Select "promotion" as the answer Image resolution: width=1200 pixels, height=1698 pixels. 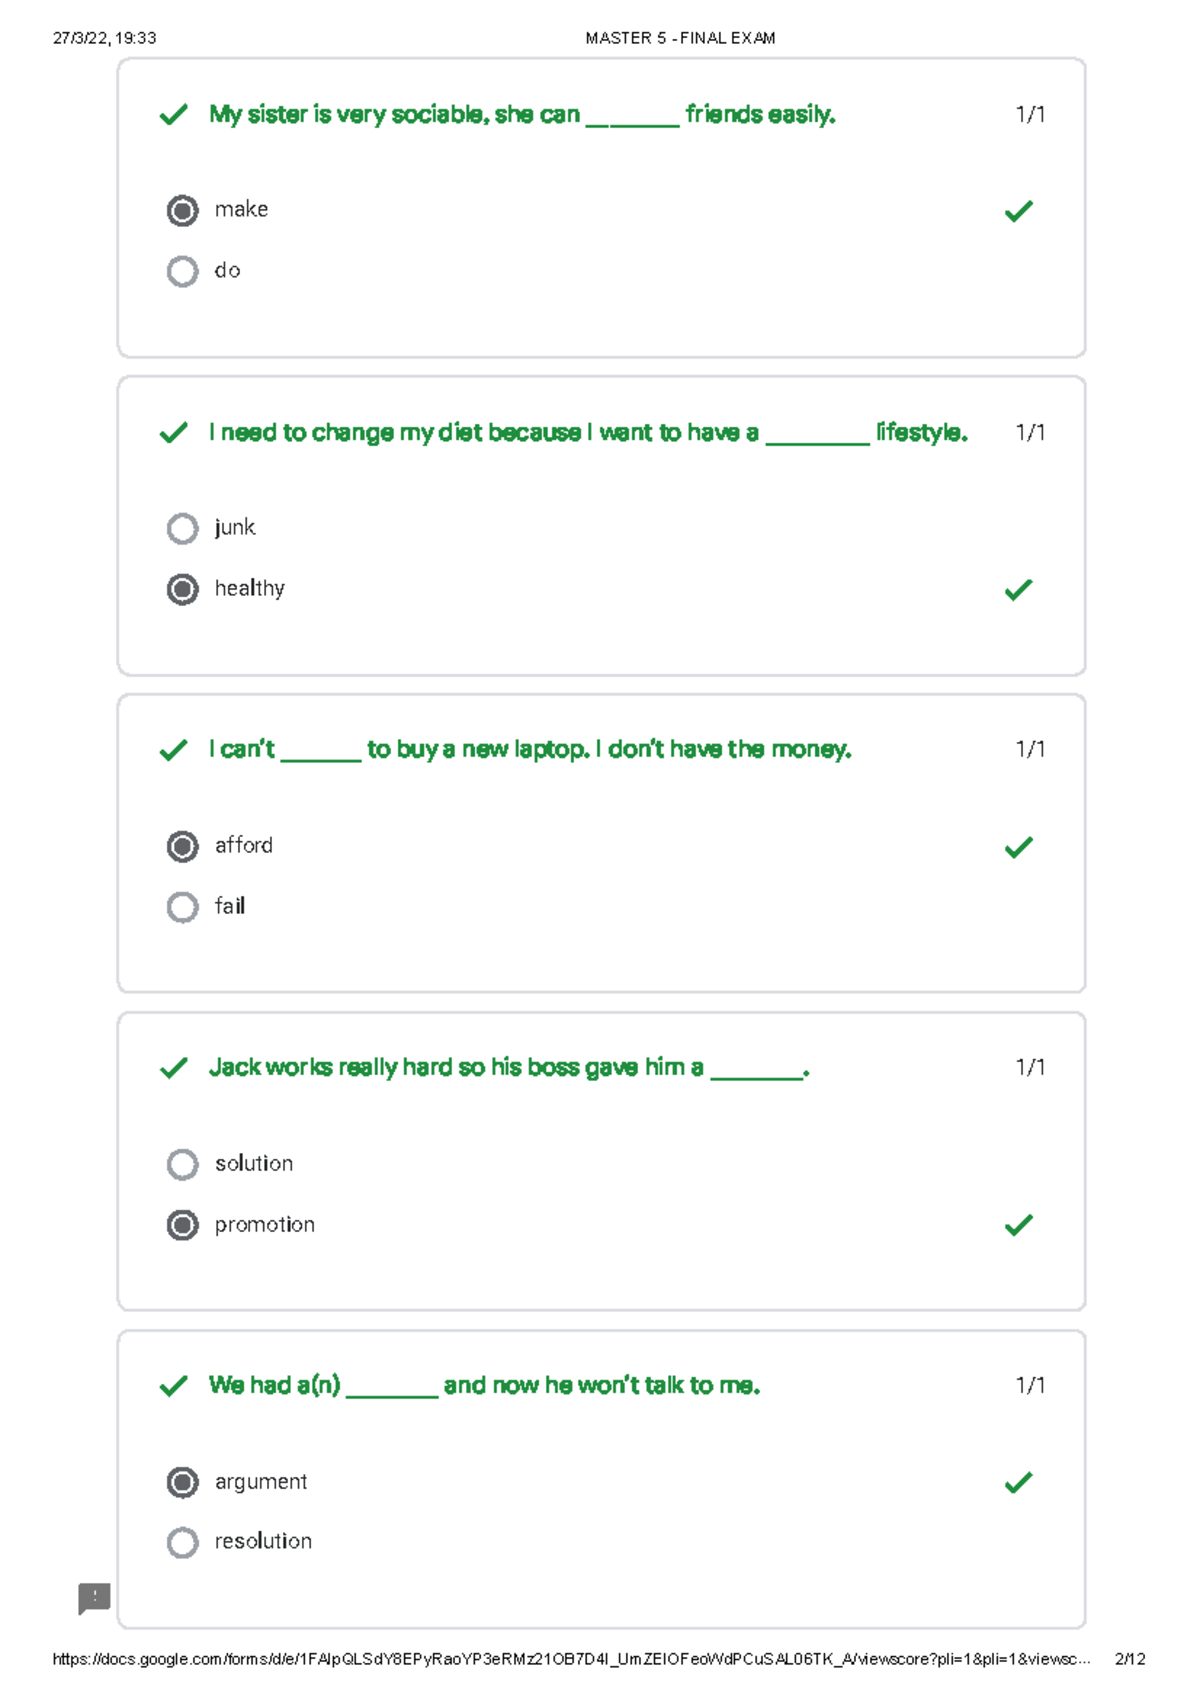(182, 1225)
